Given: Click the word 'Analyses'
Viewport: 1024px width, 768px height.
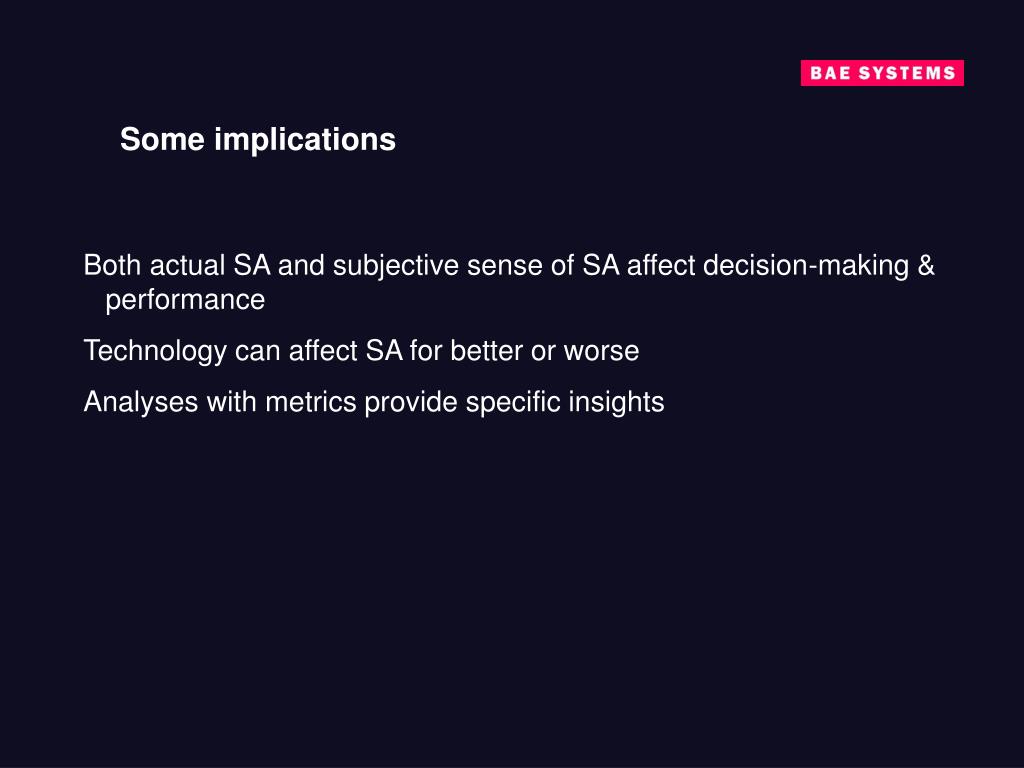Looking at the screenshot, I should tap(141, 402).
